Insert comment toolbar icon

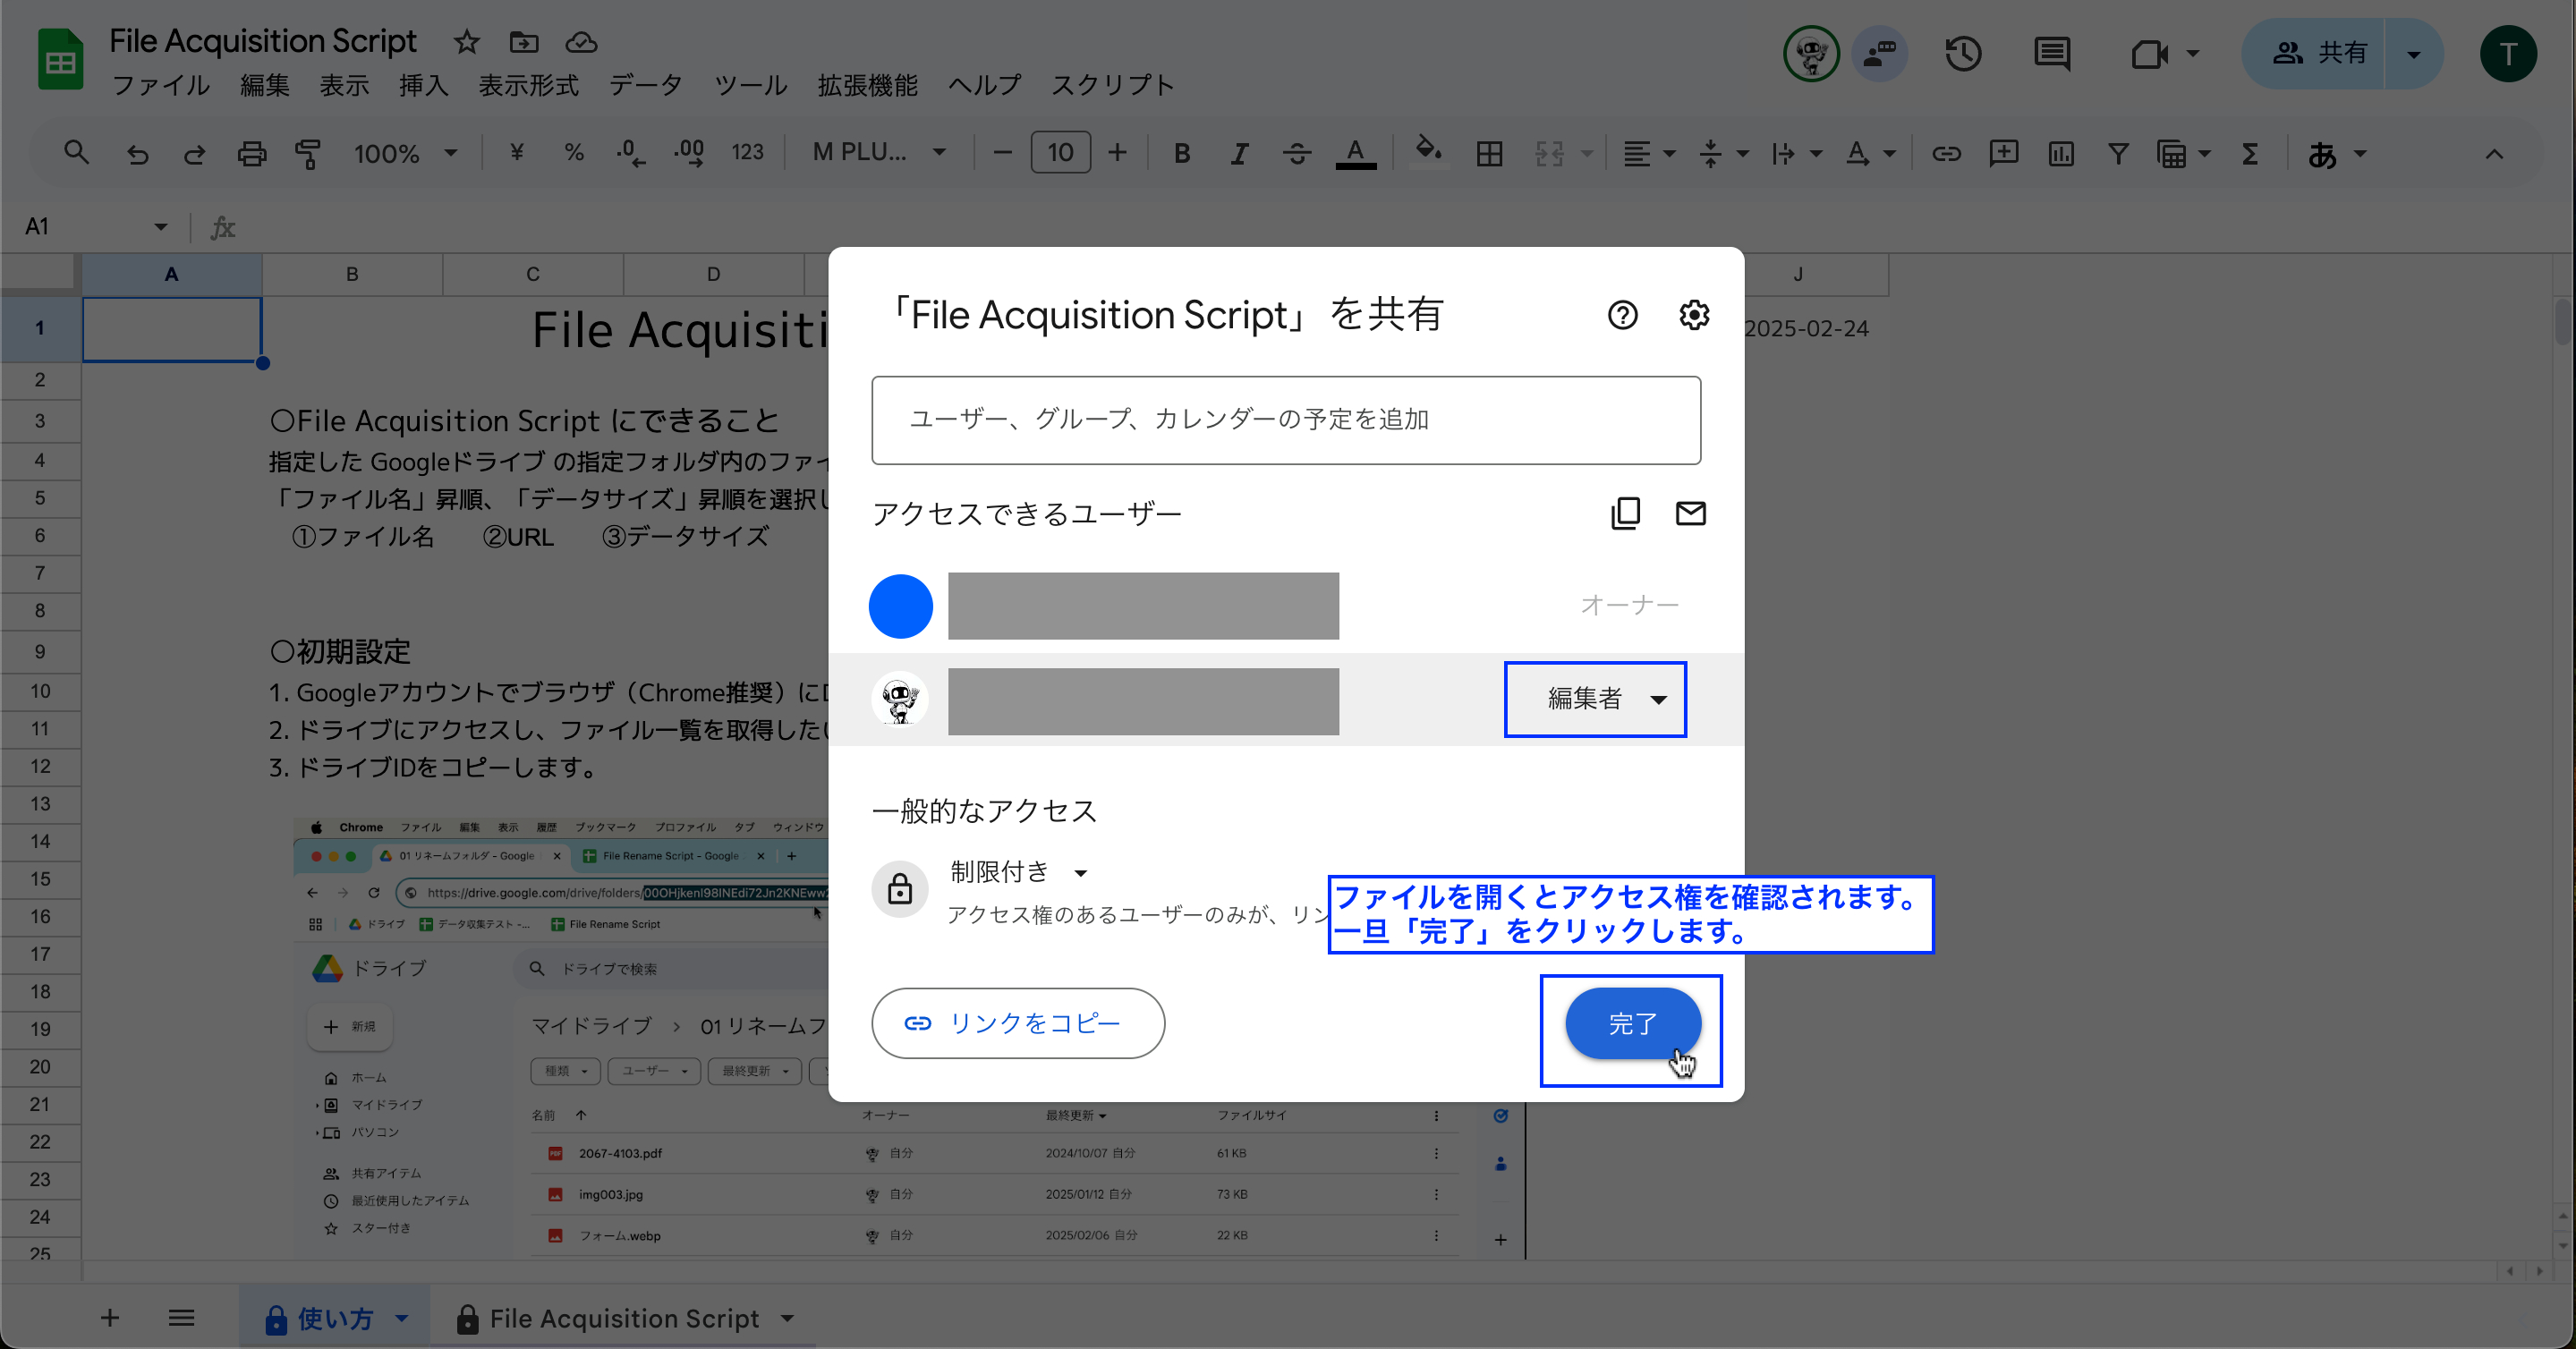(x=2003, y=154)
